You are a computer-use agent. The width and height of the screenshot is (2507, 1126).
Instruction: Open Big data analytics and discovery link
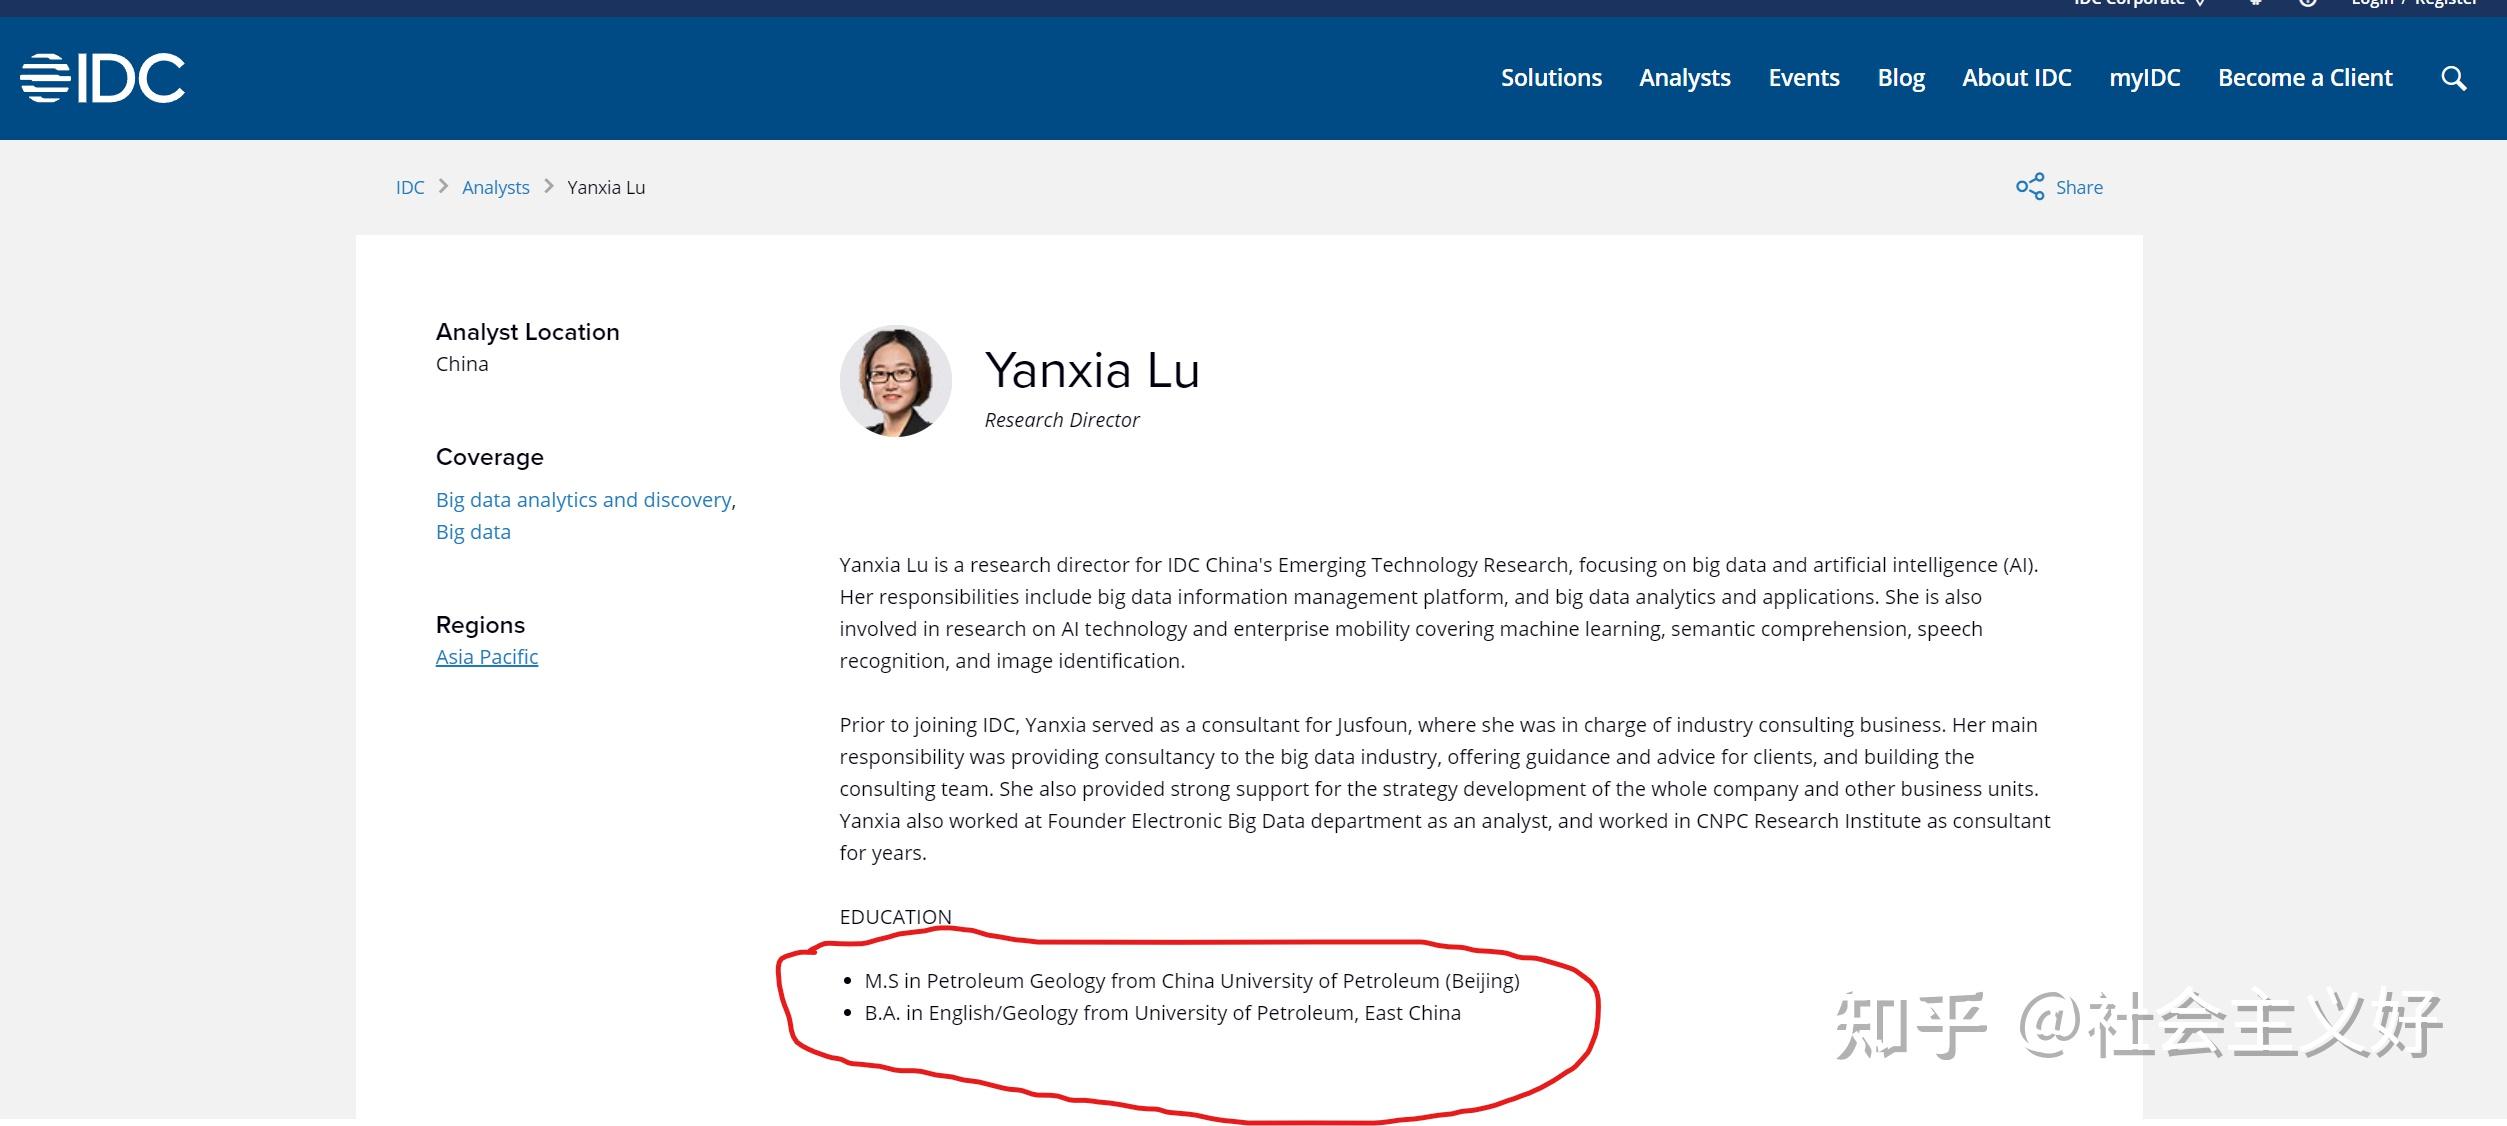[x=584, y=500]
